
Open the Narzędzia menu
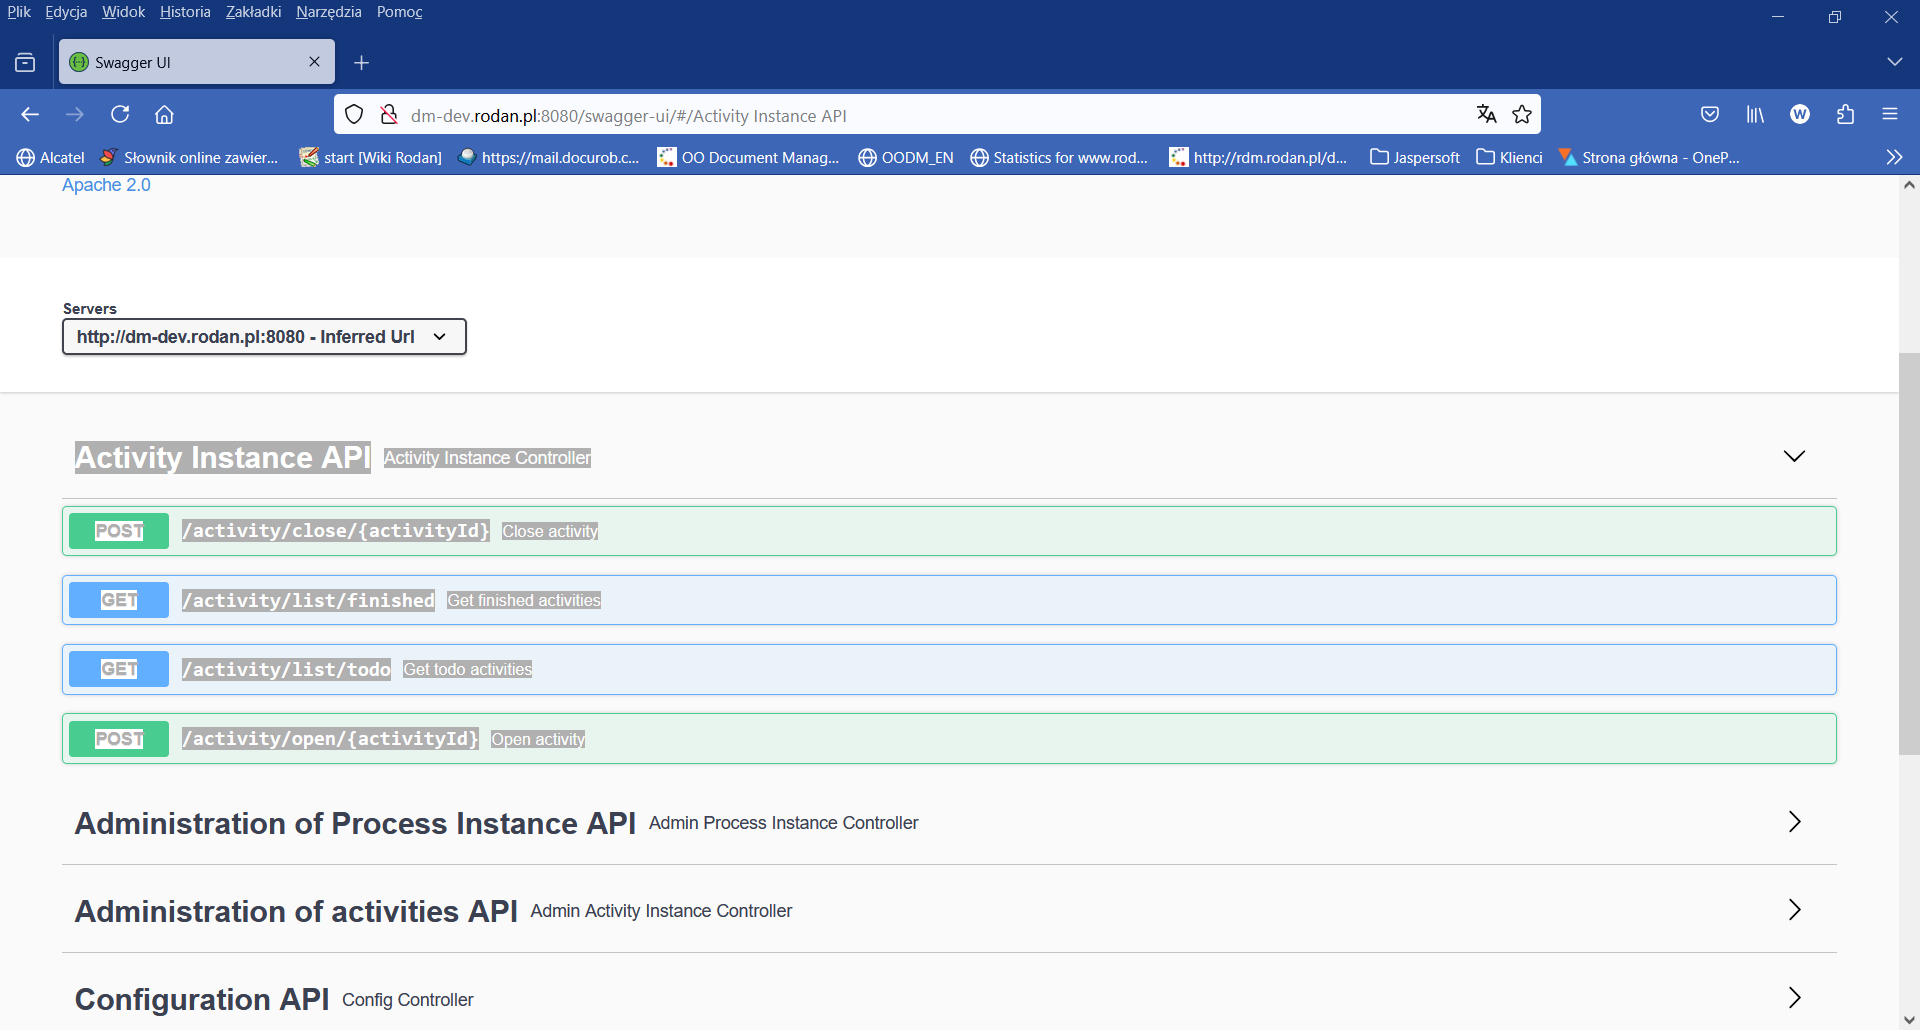329,12
